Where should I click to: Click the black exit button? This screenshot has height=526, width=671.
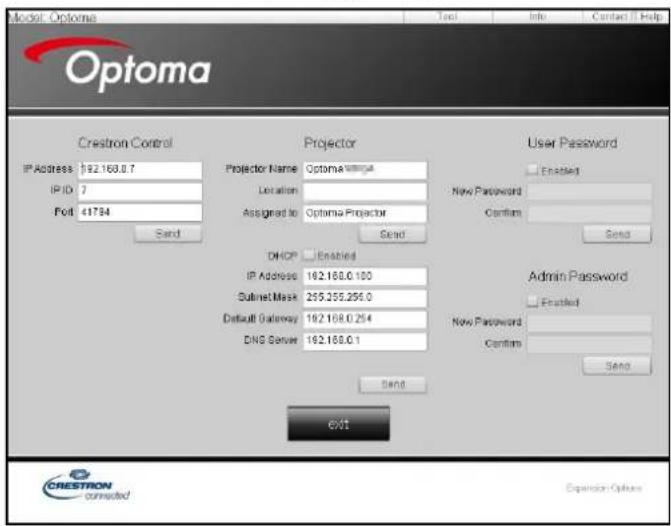pos(338,424)
